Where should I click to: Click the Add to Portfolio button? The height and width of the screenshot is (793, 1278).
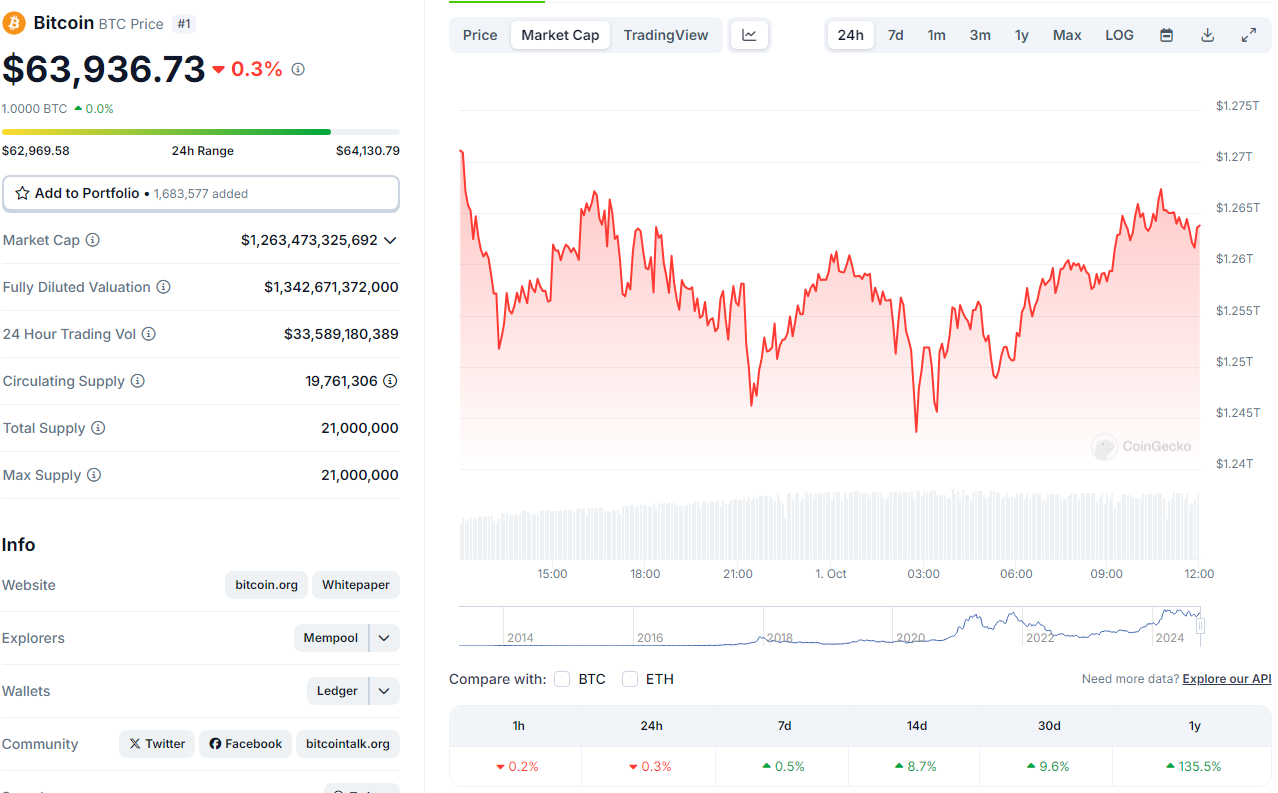[x=201, y=193]
